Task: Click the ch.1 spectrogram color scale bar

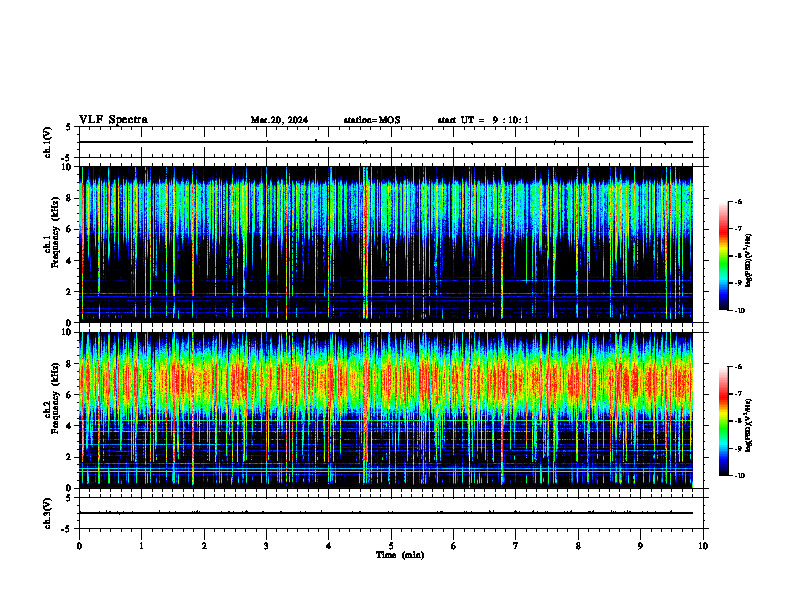Action: click(723, 256)
